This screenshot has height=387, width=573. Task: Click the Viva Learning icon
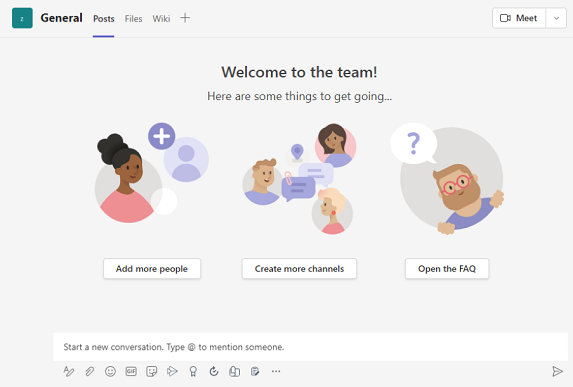[234, 371]
